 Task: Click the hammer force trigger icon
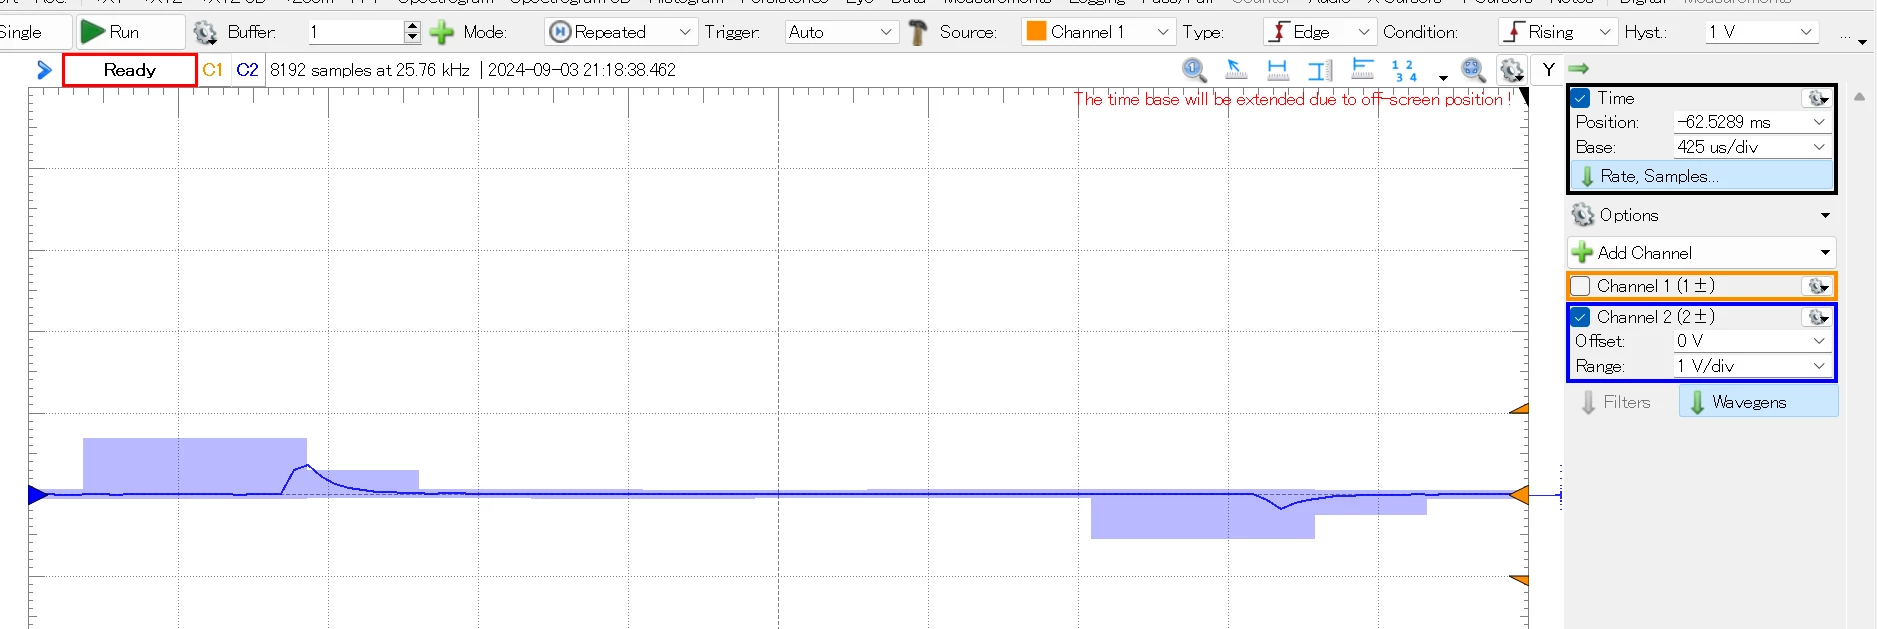pos(917,32)
